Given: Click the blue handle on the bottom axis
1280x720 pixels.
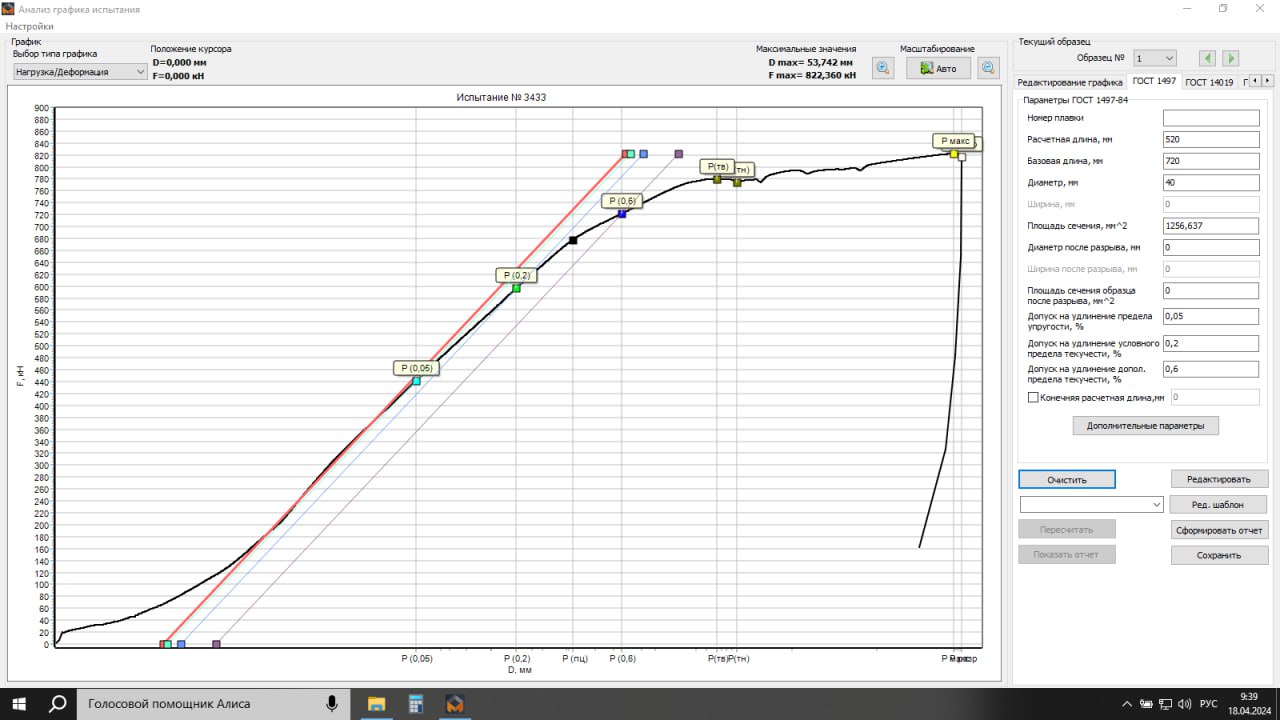Looking at the screenshot, I should [181, 644].
